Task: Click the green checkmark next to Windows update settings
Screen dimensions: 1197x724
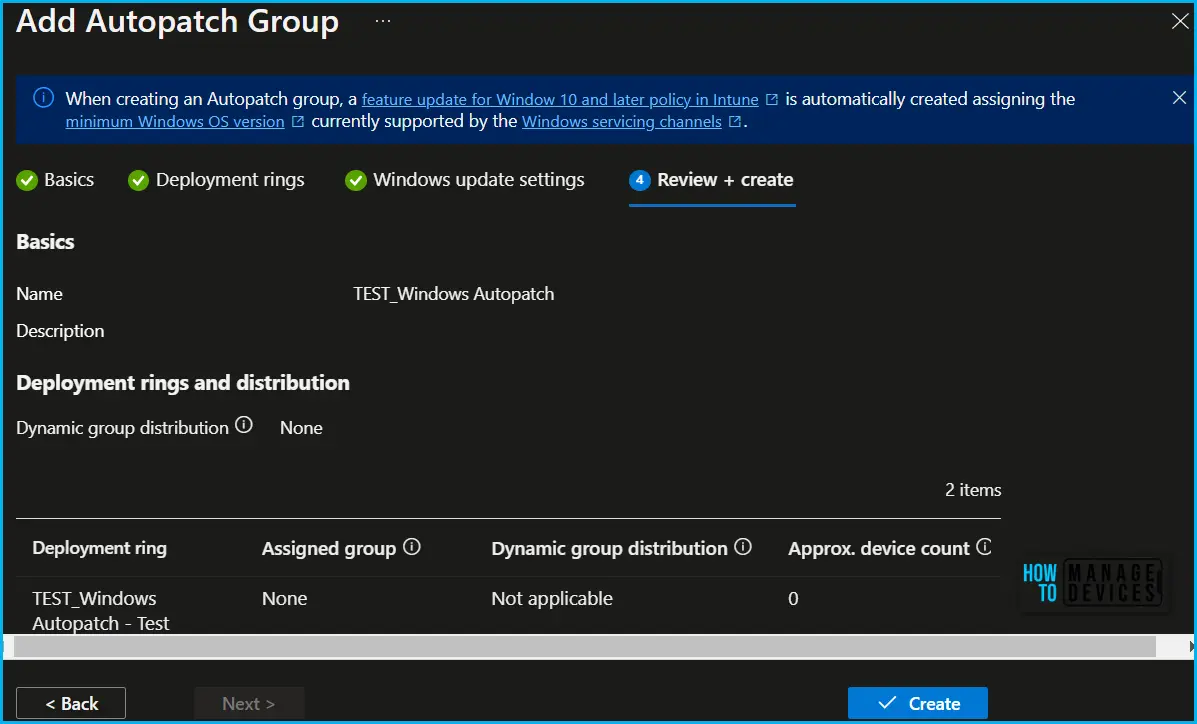Action: [356, 181]
